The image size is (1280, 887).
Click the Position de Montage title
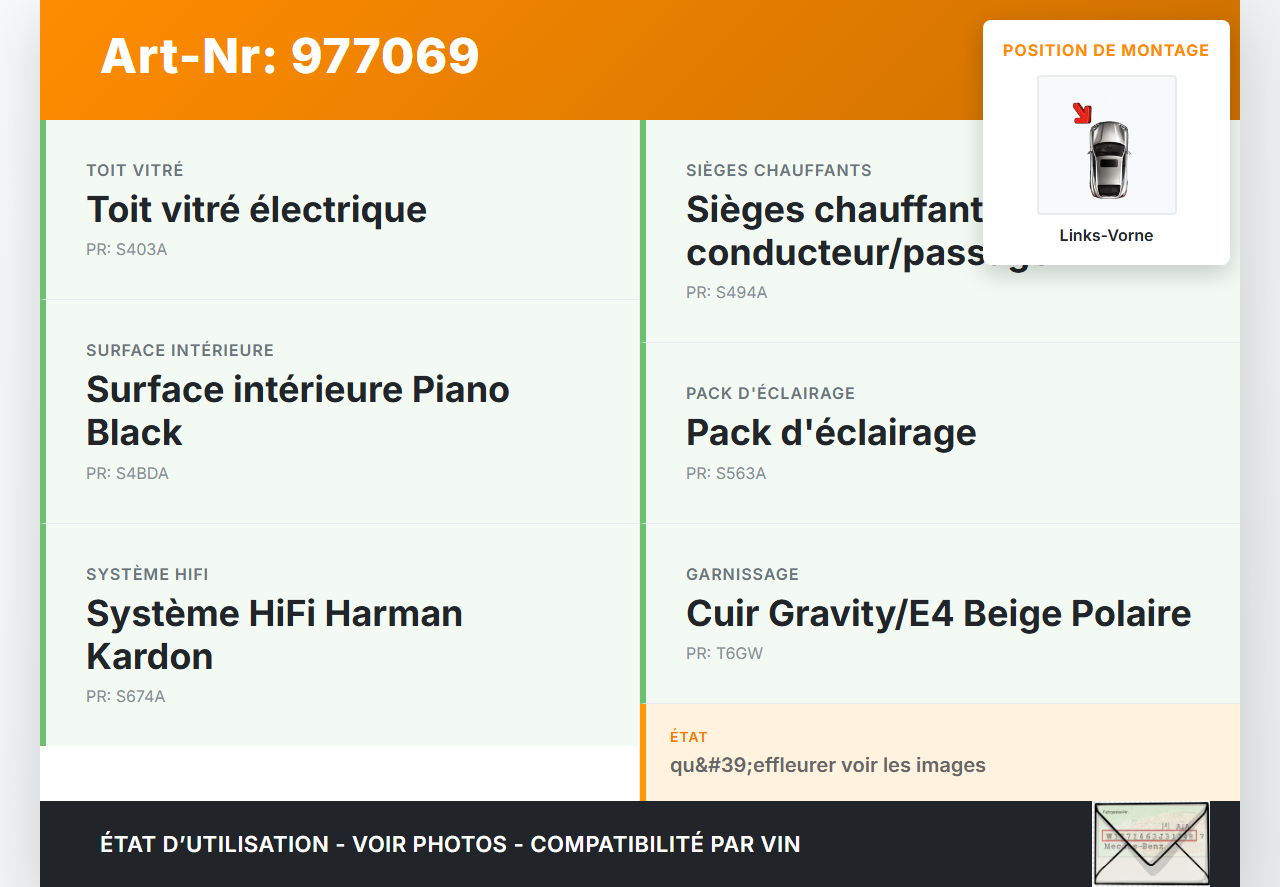click(1106, 50)
